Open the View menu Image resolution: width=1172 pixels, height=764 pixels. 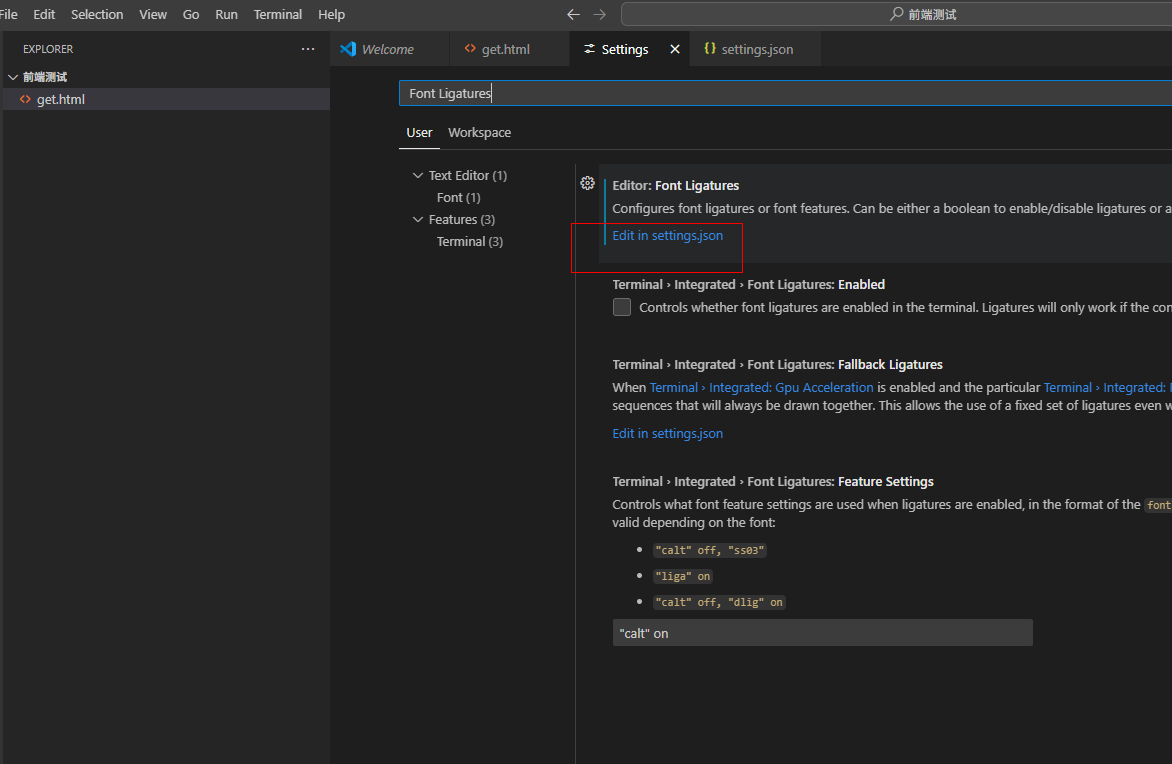(152, 14)
